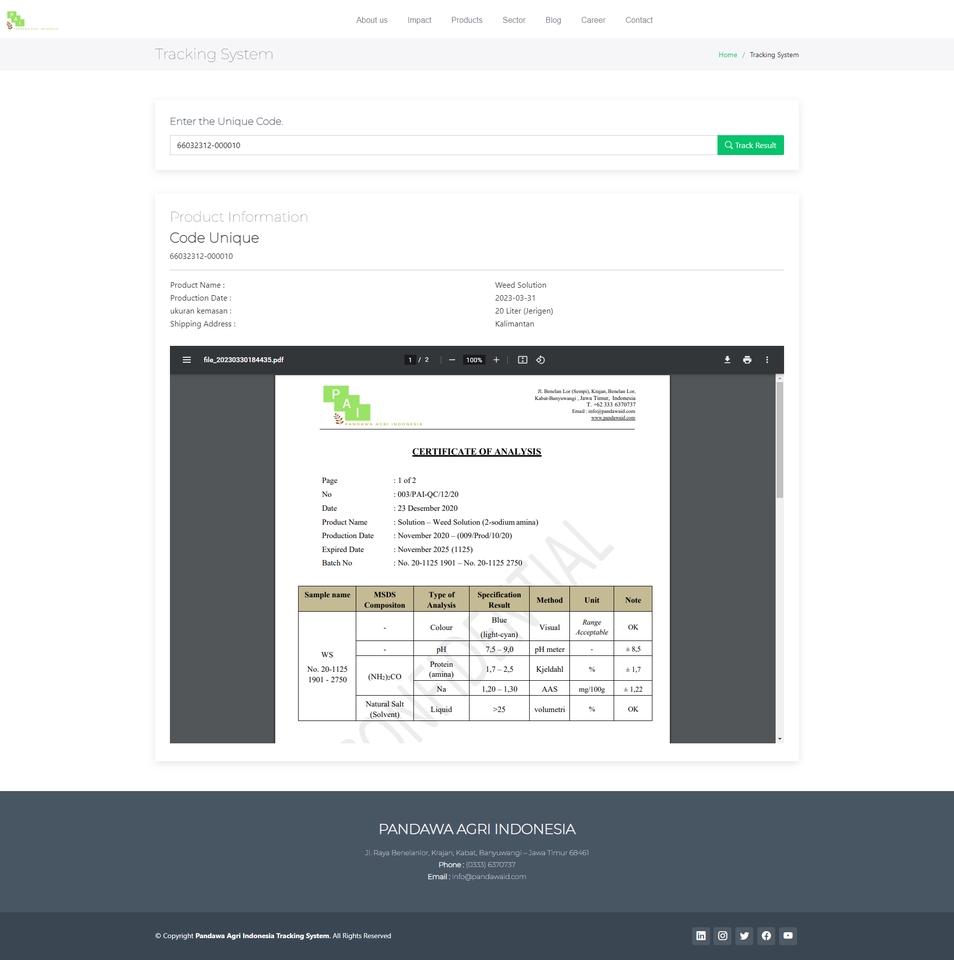Open the Contact page
954x960 pixels.
click(639, 20)
